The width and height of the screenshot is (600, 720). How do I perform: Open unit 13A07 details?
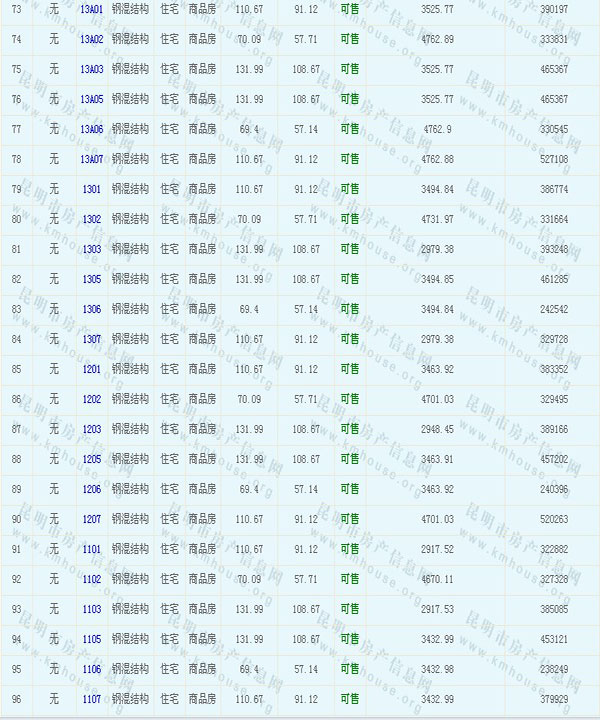pos(91,159)
